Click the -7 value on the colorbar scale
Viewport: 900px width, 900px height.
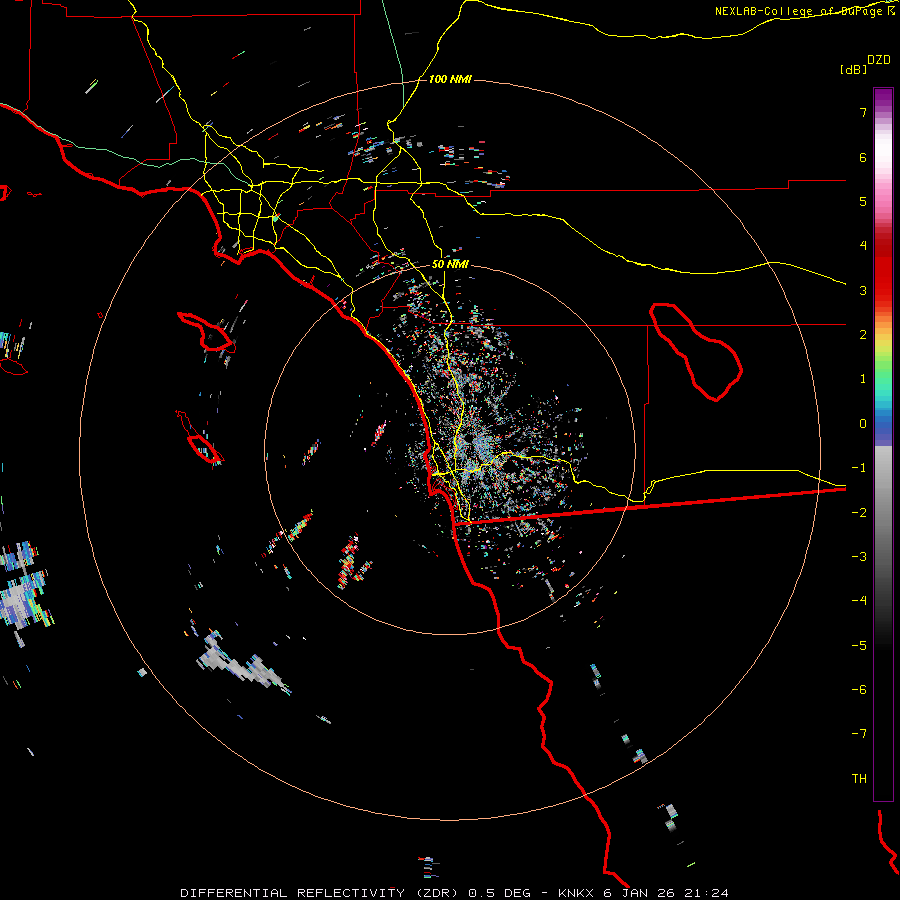click(x=859, y=734)
